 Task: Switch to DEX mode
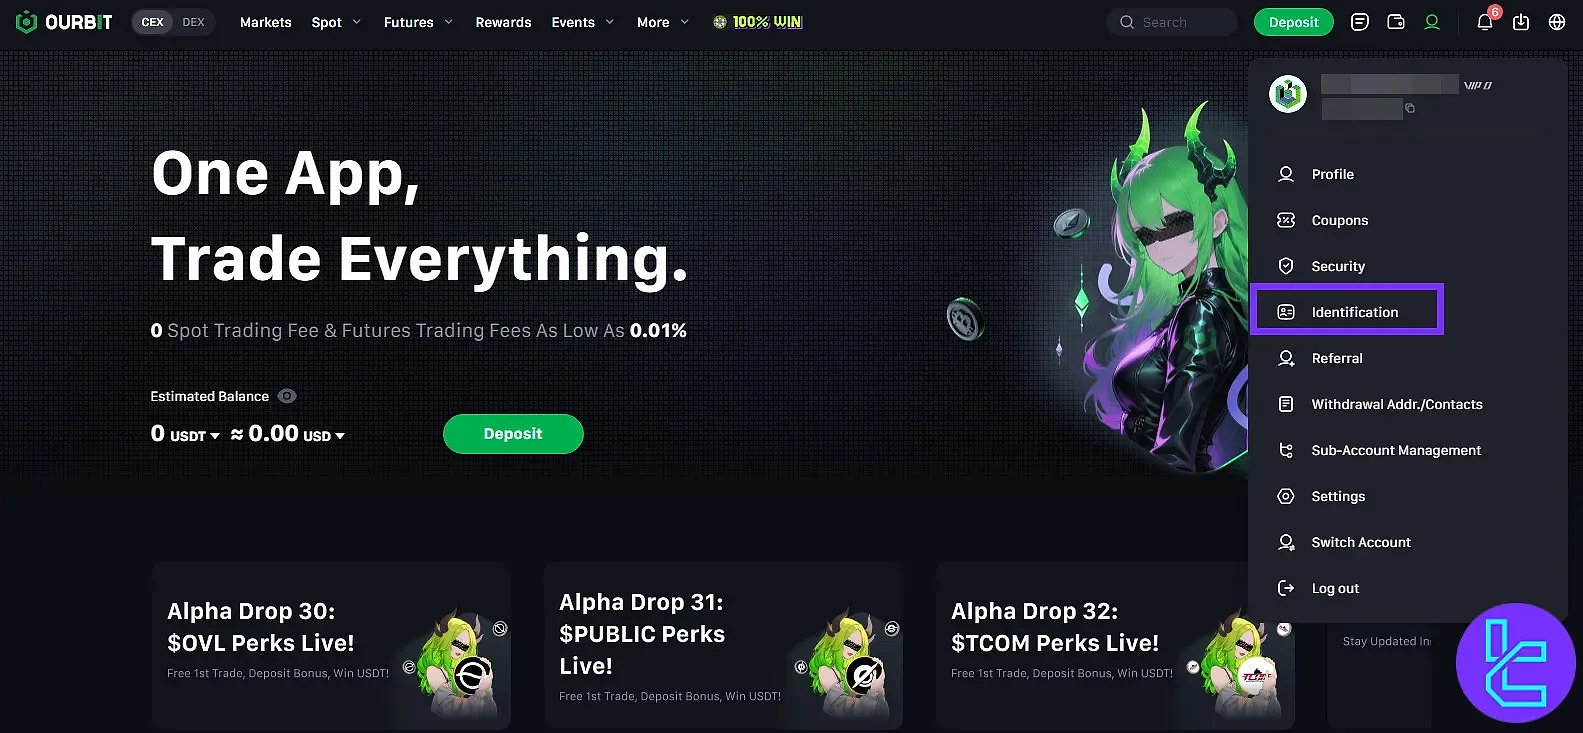tap(193, 22)
